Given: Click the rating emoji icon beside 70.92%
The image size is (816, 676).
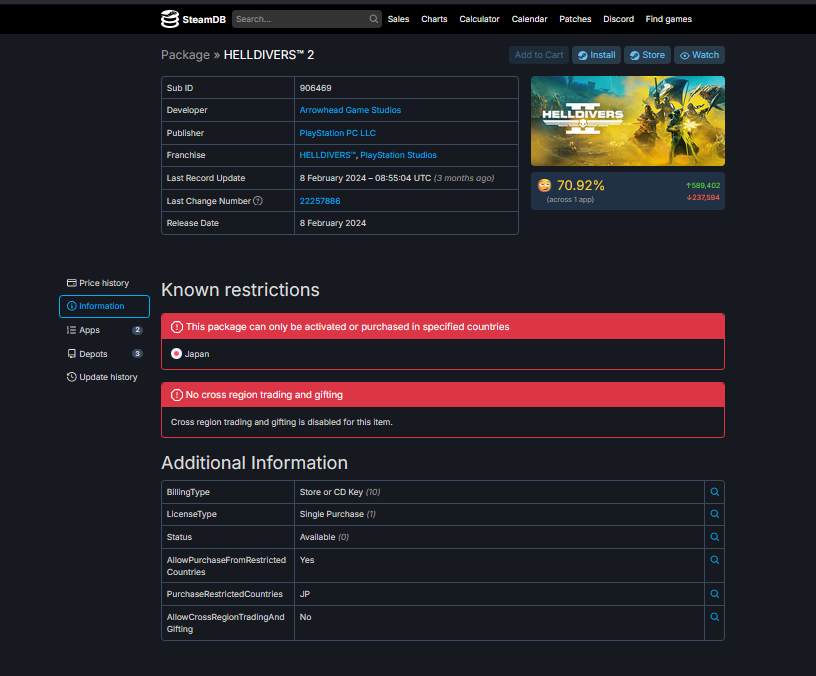Looking at the screenshot, I should (x=544, y=186).
